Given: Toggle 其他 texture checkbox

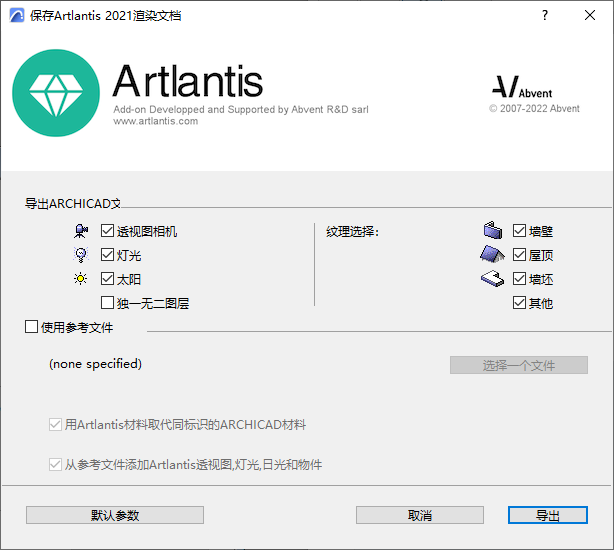Looking at the screenshot, I should [x=519, y=303].
